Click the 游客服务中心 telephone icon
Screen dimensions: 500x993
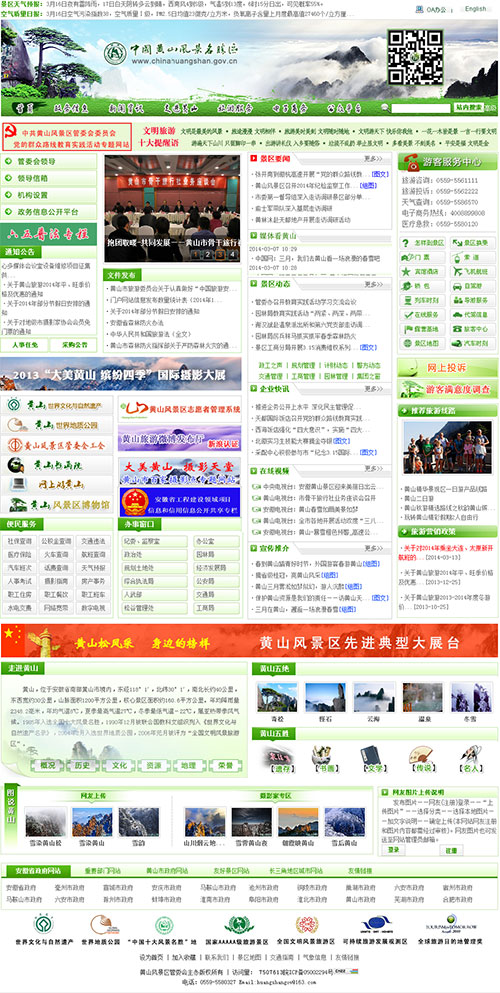(x=413, y=162)
